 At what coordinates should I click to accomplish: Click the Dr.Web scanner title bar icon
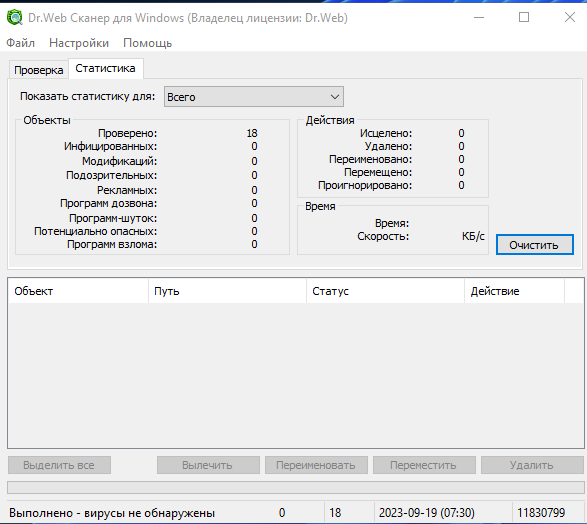(x=15, y=18)
